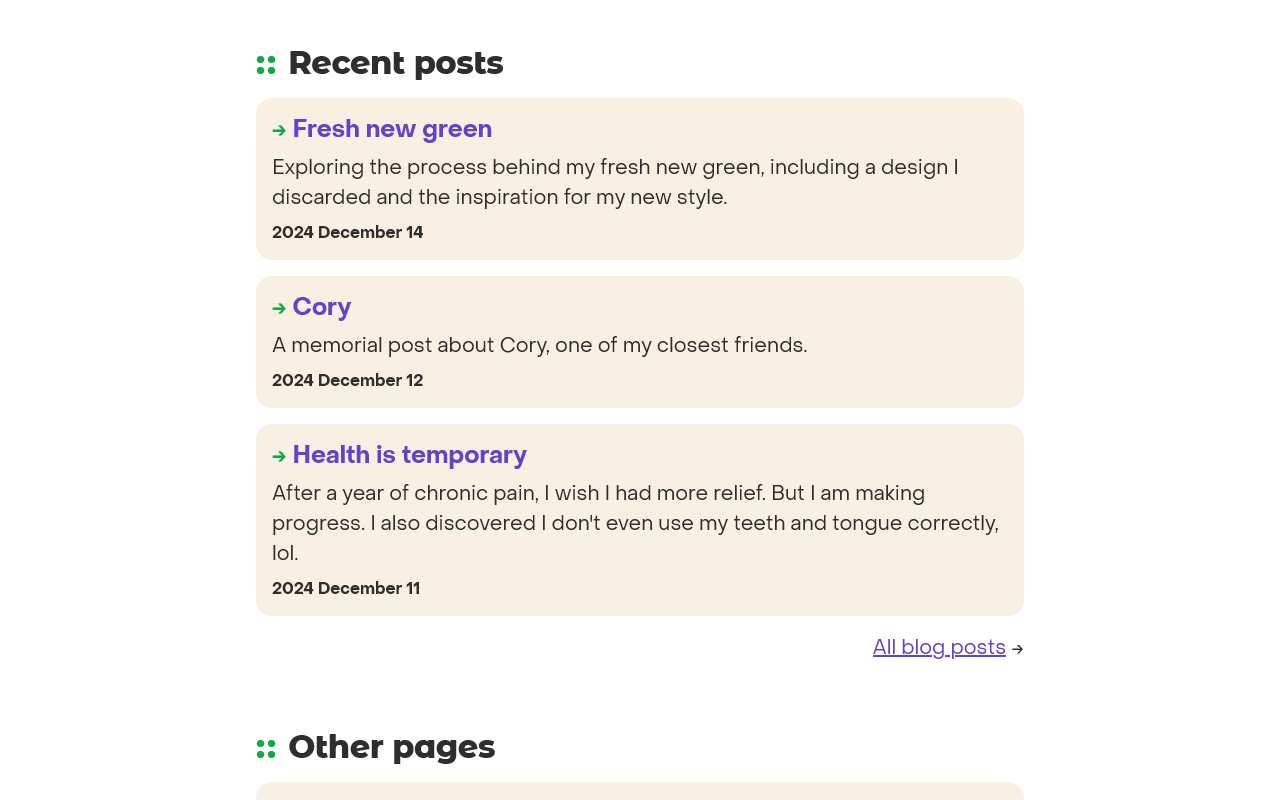This screenshot has height=800, width=1280.
Task: Follow the All blog posts link
Action: (939, 647)
